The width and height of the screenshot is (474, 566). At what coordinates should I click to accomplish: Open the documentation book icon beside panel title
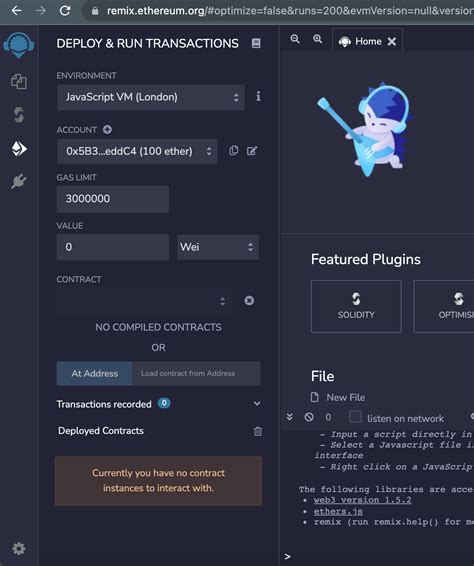pos(256,43)
